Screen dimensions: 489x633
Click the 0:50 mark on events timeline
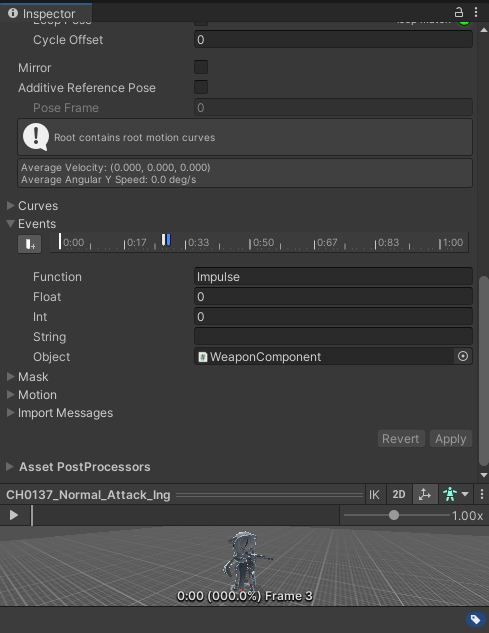[263, 243]
